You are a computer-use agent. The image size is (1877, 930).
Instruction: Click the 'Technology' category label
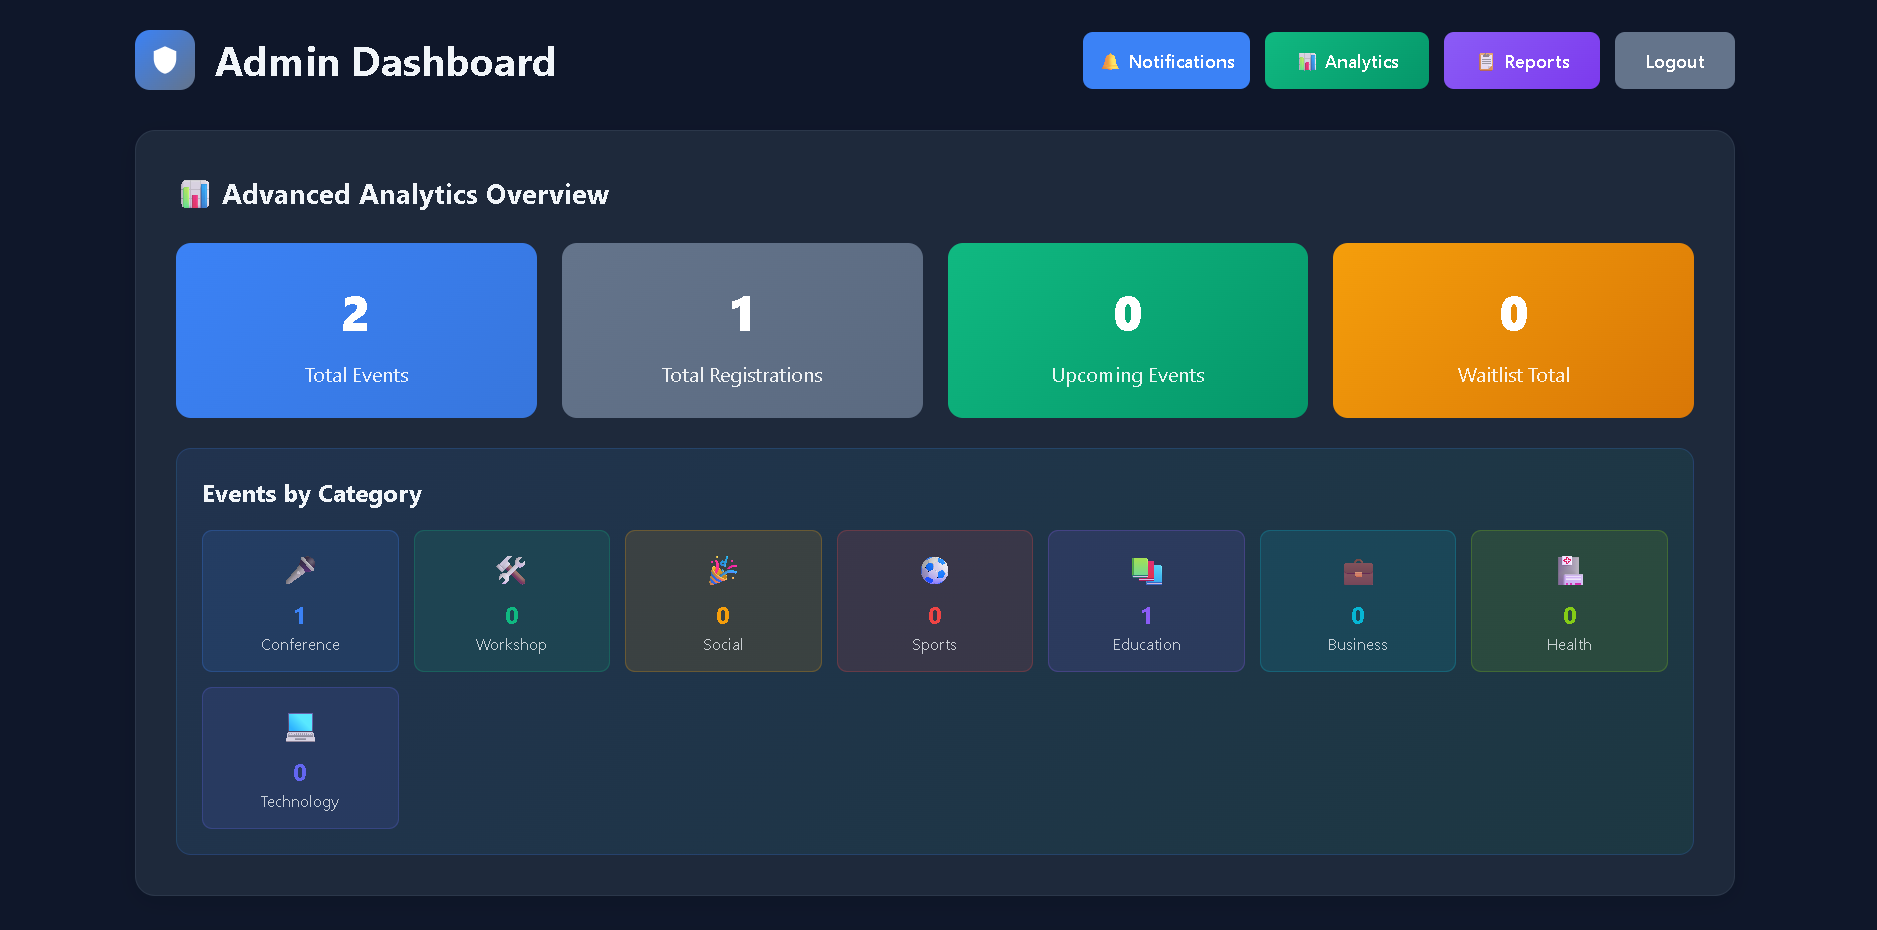click(x=300, y=802)
